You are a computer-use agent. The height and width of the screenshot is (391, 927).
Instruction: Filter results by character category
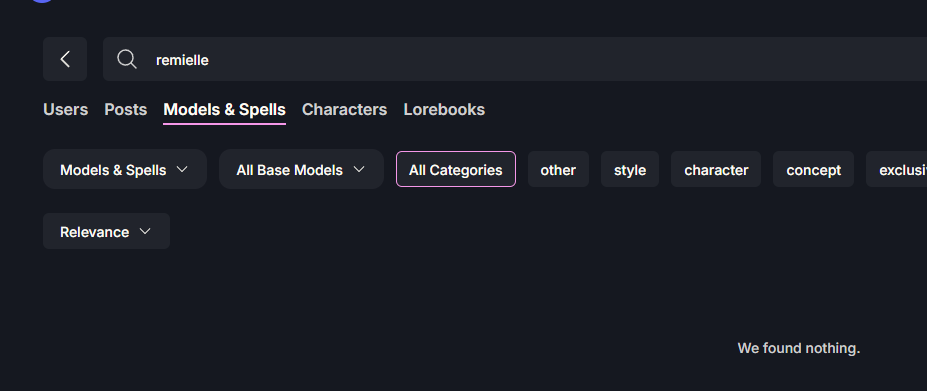(x=716, y=169)
